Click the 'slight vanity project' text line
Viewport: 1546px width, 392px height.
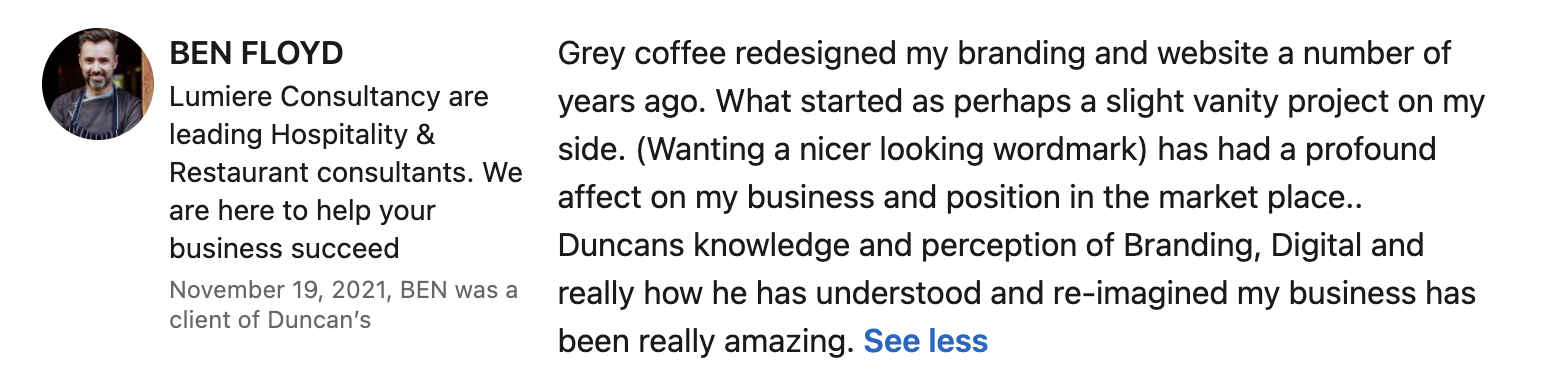click(1021, 101)
